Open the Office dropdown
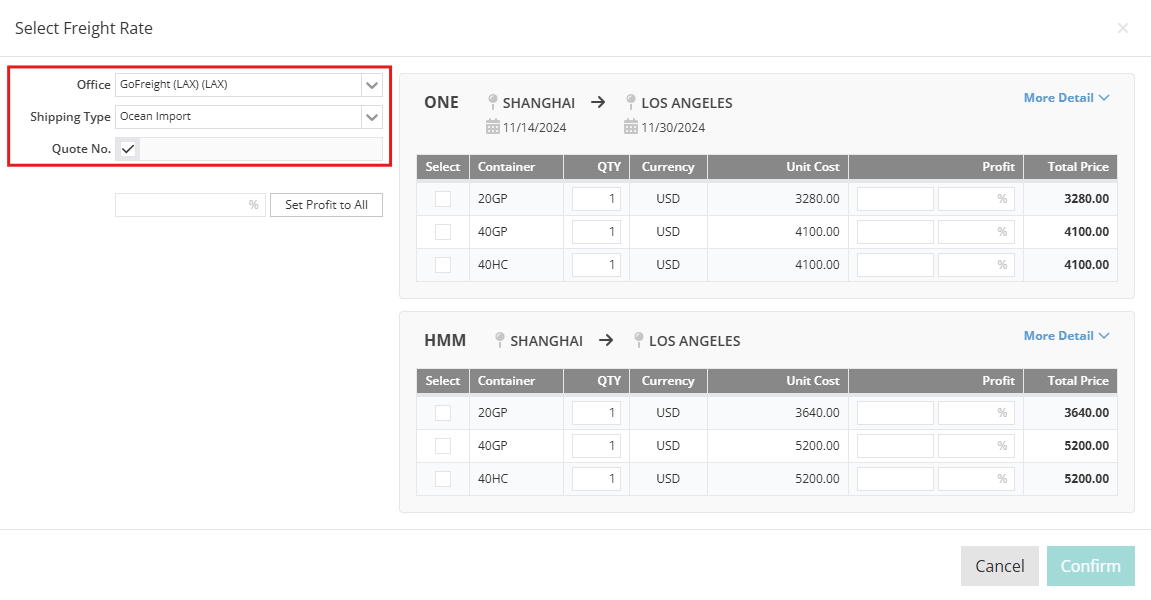Viewport: 1151px width, 600px height. (x=372, y=85)
